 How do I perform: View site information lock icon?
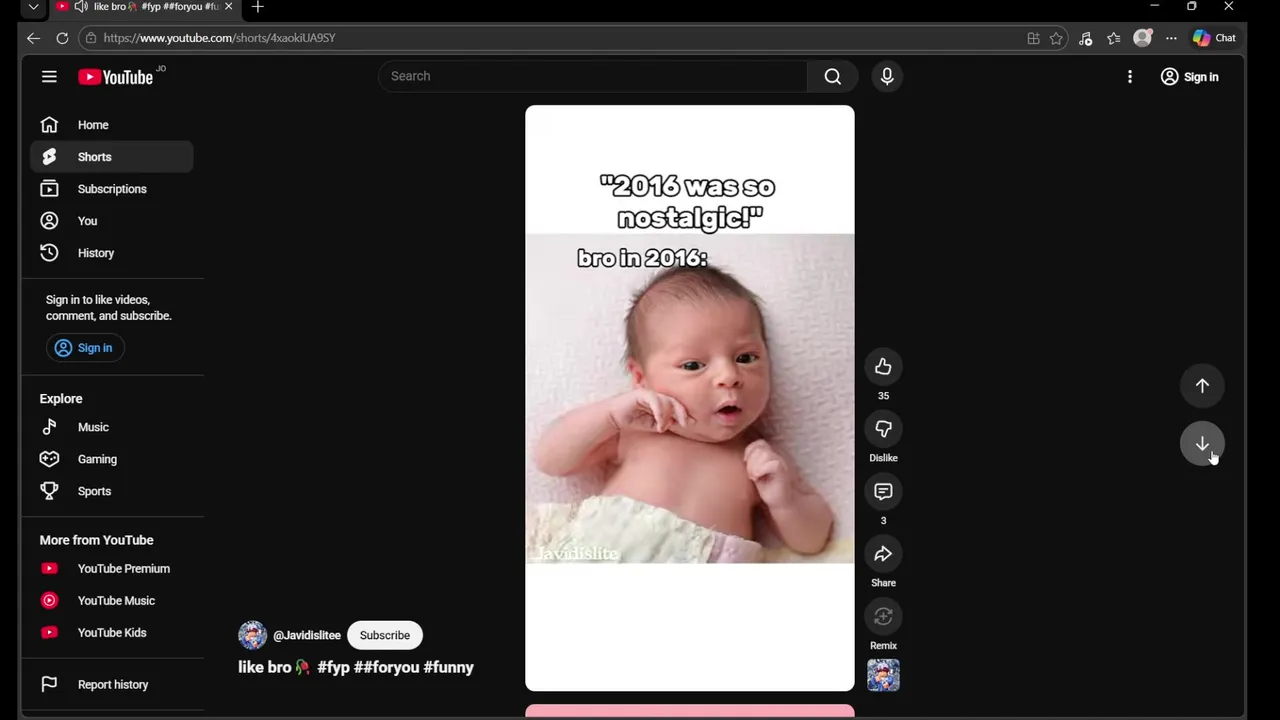coord(91,38)
